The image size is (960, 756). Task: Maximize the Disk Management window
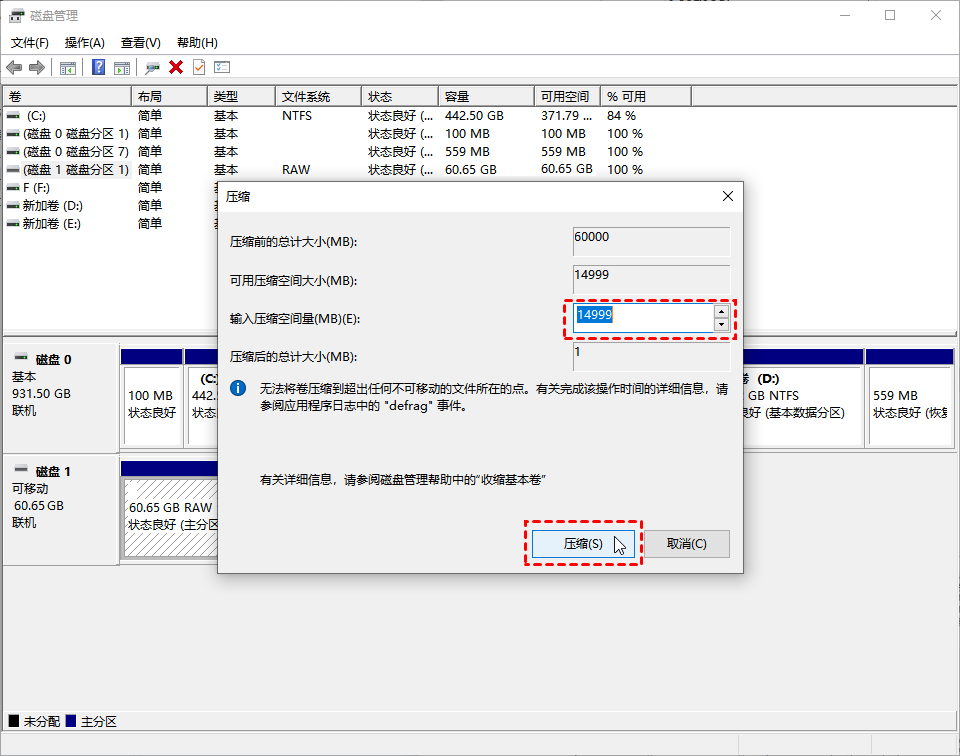tap(890, 15)
